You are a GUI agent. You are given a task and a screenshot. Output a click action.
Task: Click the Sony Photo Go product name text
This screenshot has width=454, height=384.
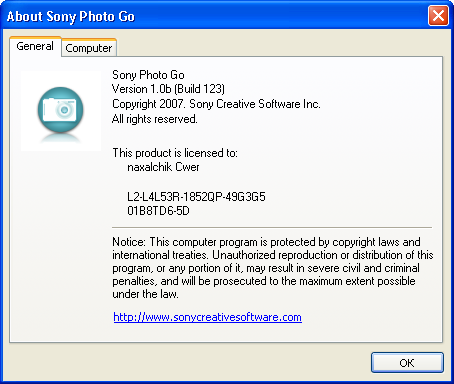[x=148, y=75]
